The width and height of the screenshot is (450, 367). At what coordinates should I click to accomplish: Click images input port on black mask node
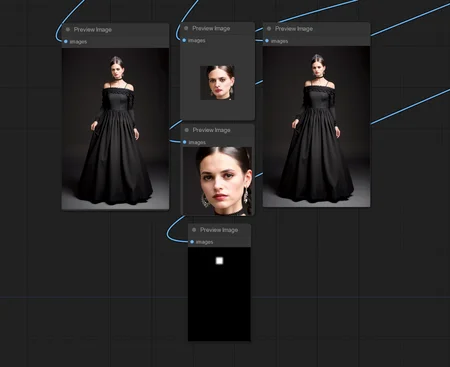coord(192,242)
